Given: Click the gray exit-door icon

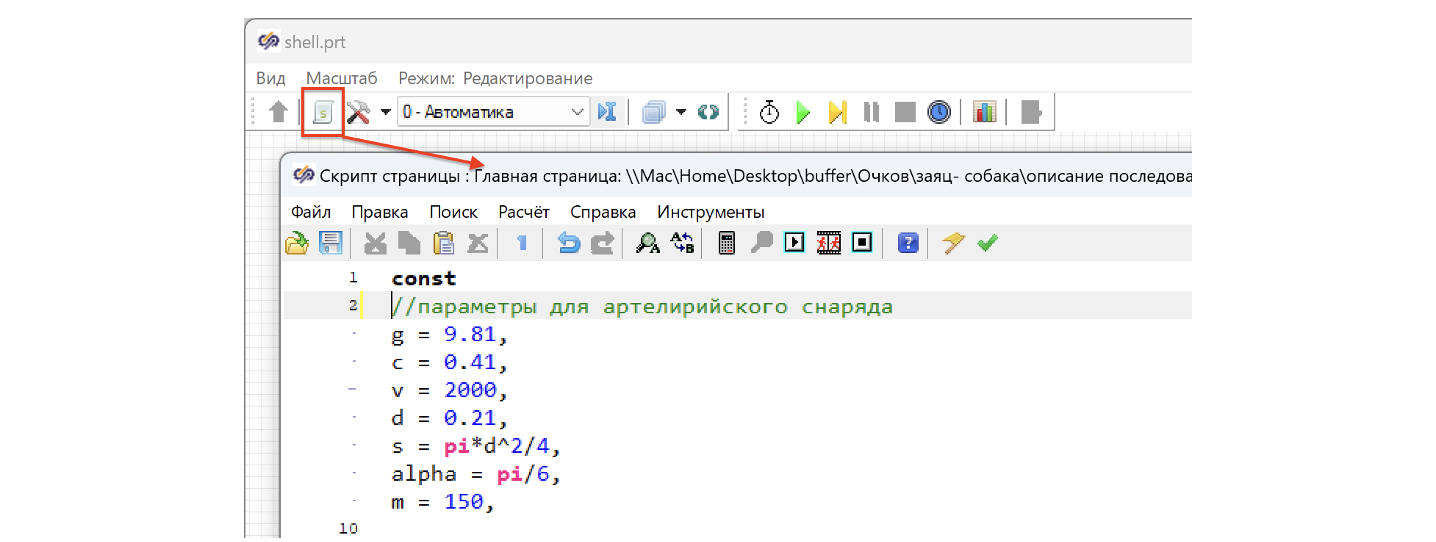Looking at the screenshot, I should (1031, 112).
